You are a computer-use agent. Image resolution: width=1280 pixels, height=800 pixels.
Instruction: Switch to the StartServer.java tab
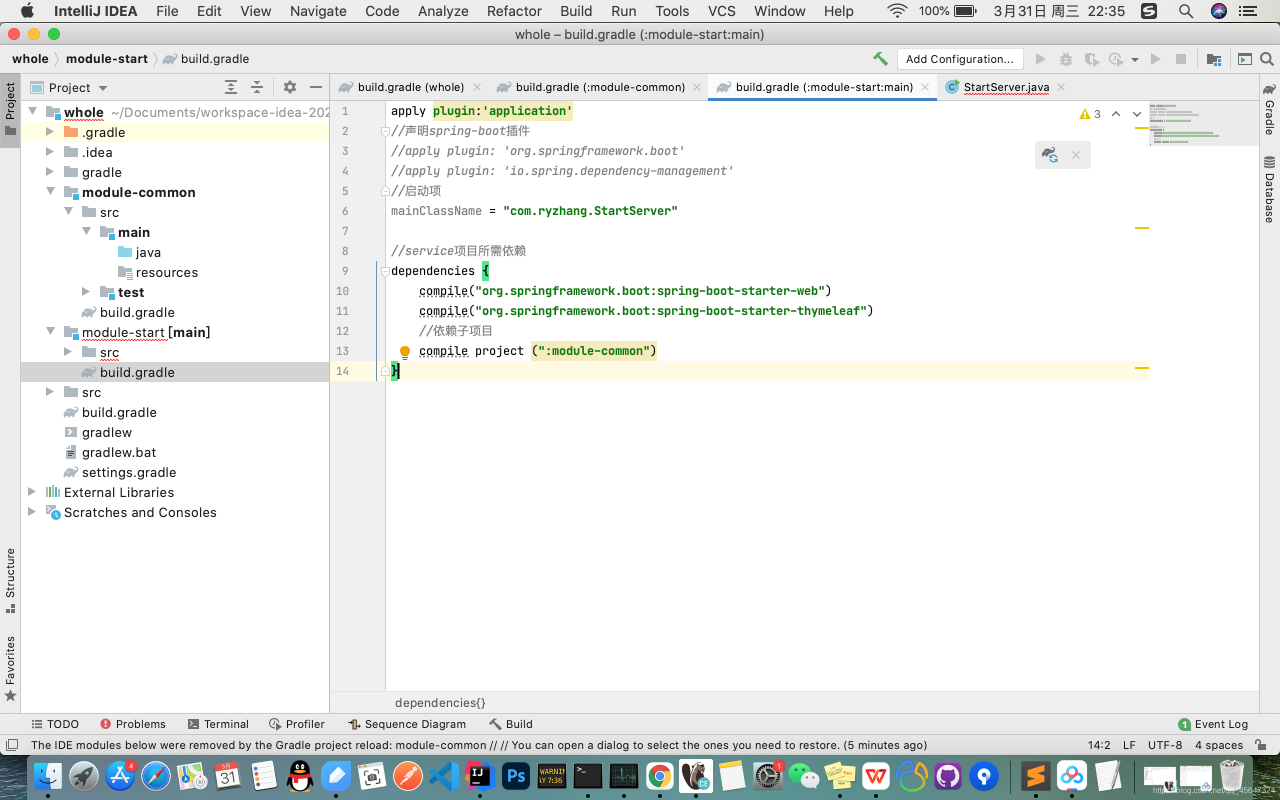point(1006,87)
